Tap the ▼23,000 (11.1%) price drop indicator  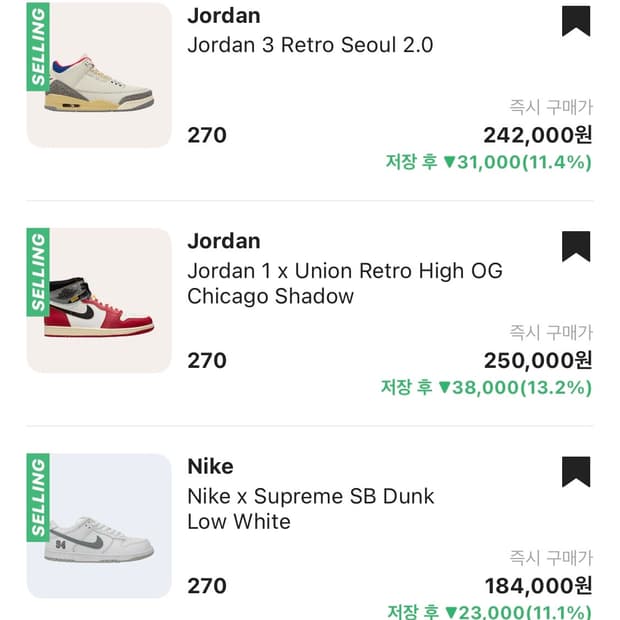(x=488, y=611)
